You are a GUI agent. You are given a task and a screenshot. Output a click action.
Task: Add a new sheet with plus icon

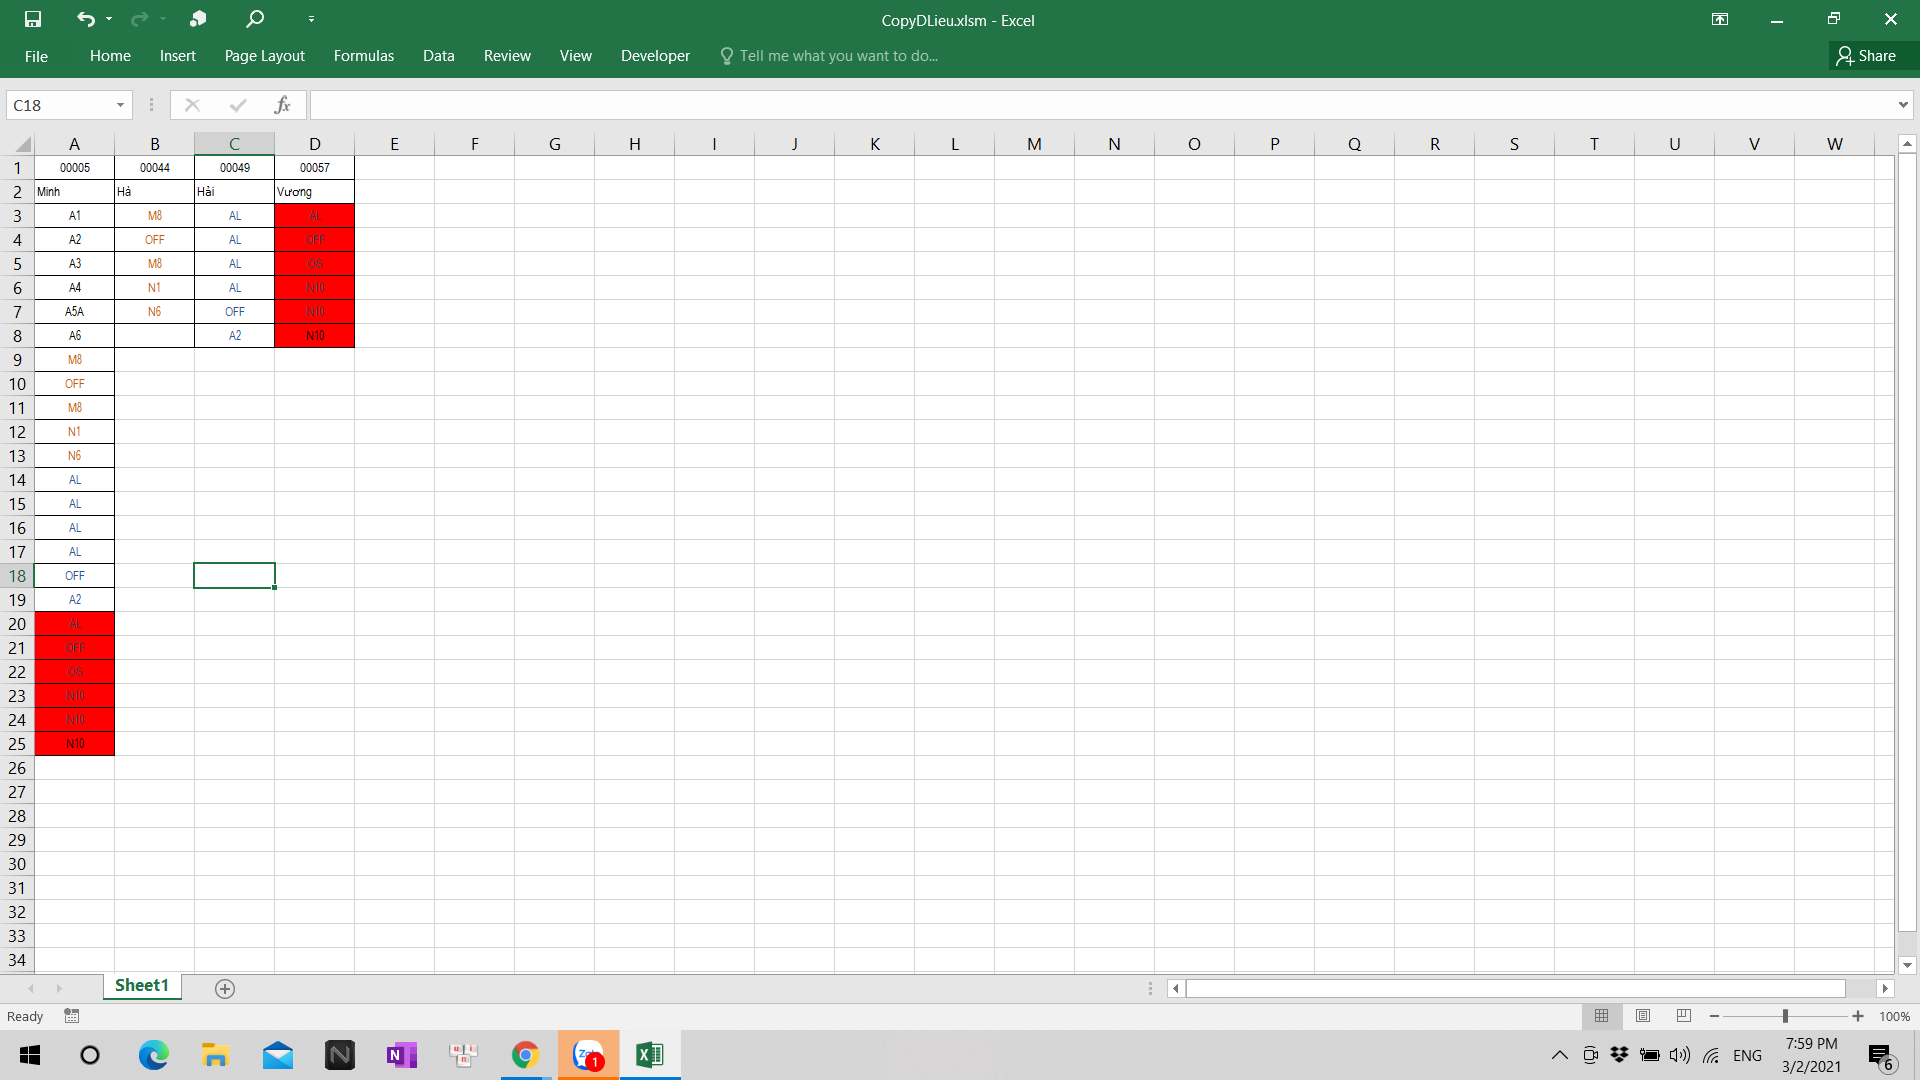225,988
